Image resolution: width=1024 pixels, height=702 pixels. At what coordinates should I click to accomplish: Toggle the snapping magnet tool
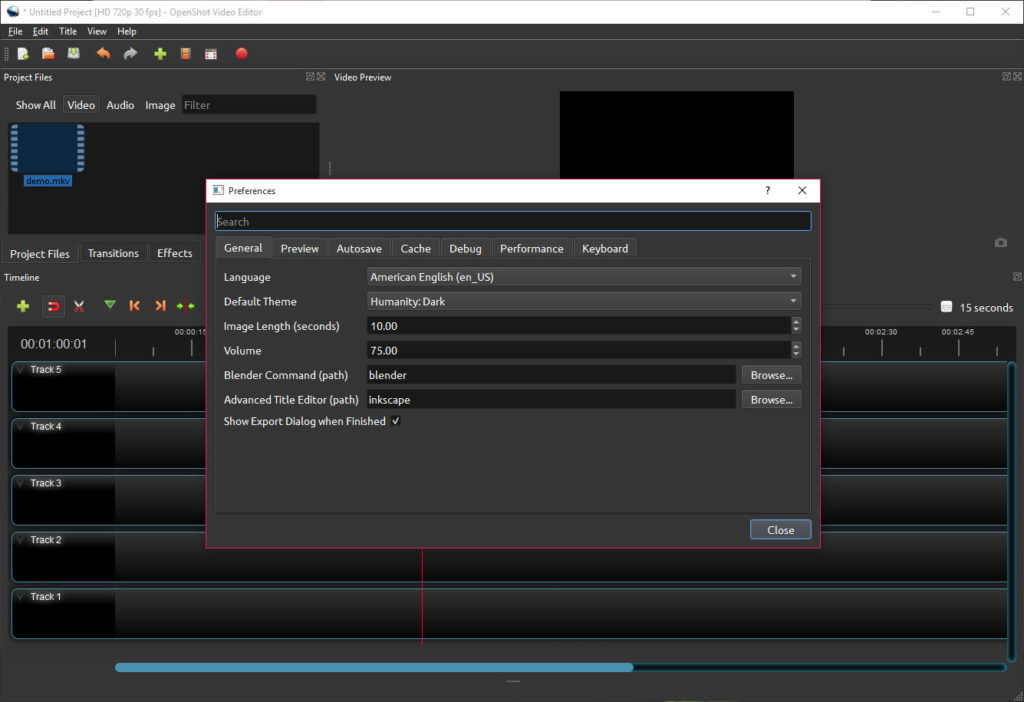(54, 306)
